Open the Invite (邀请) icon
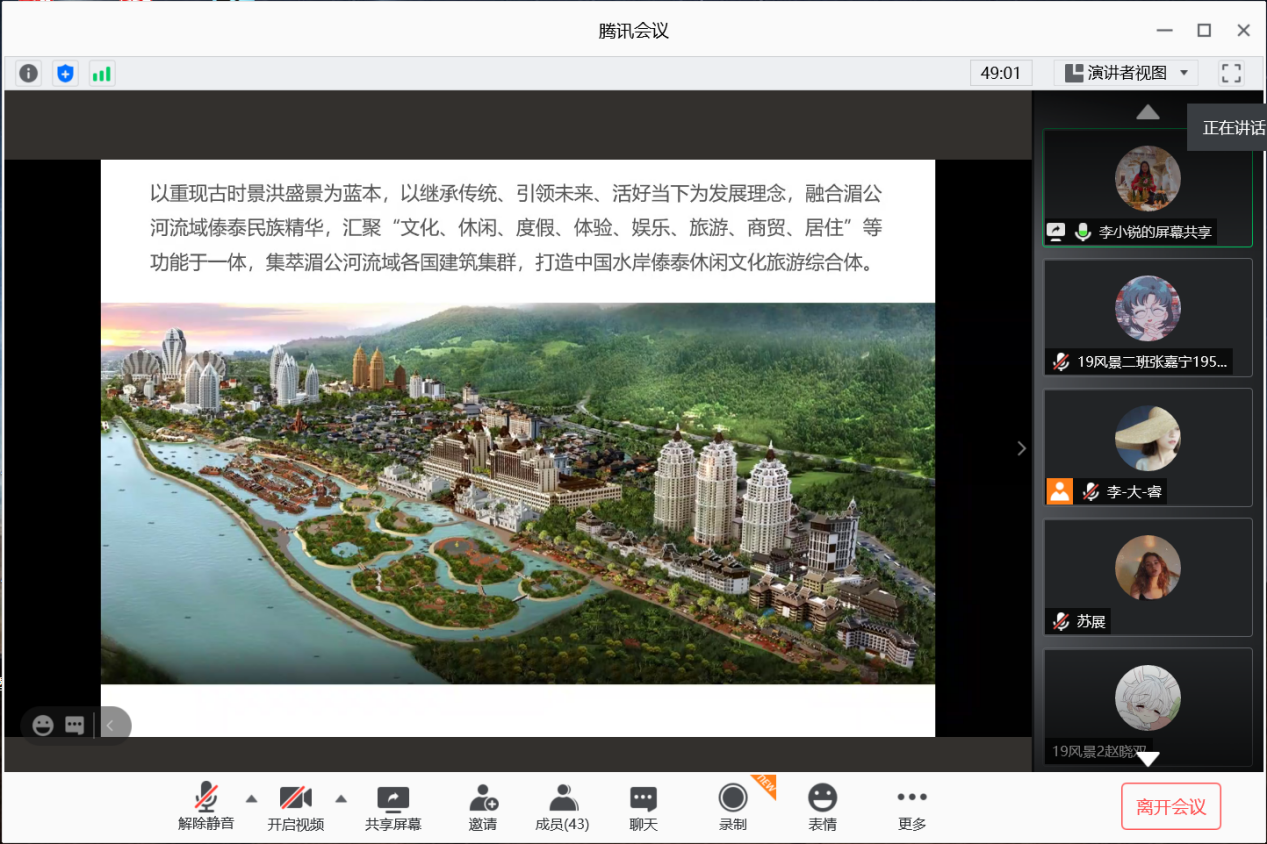 (483, 807)
